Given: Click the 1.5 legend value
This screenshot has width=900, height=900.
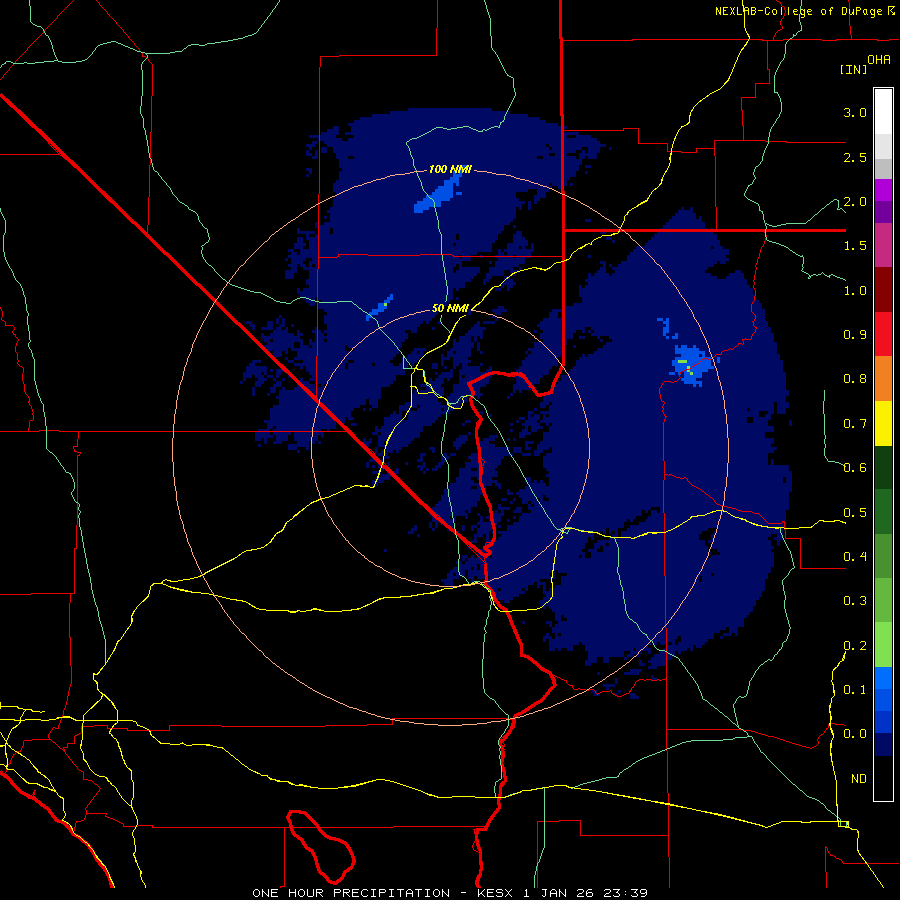Looking at the screenshot, I should click(x=855, y=246).
